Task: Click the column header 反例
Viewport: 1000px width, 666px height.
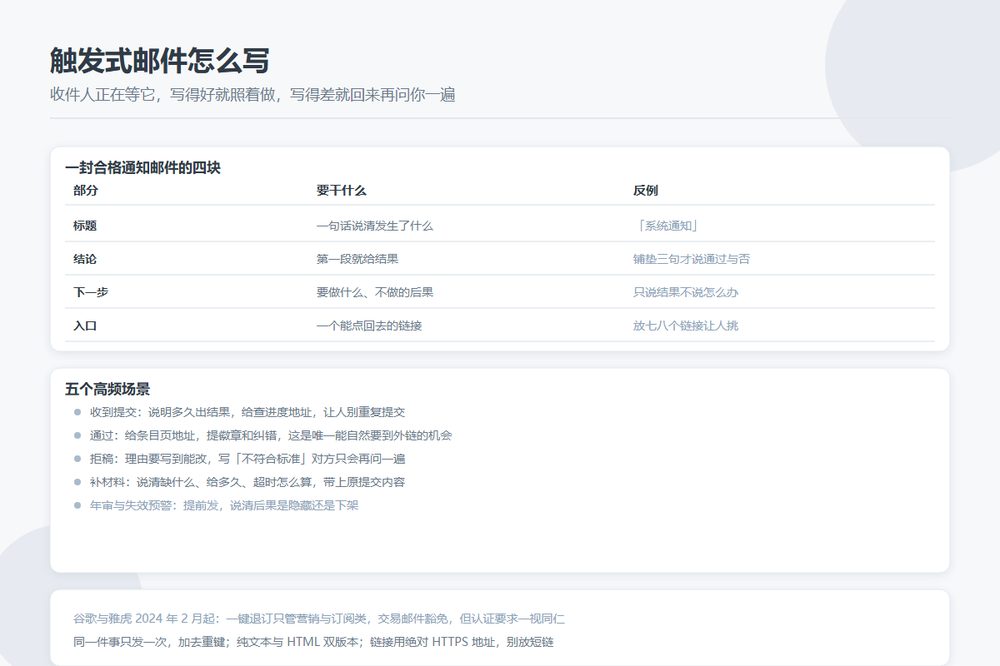Action: tap(645, 190)
